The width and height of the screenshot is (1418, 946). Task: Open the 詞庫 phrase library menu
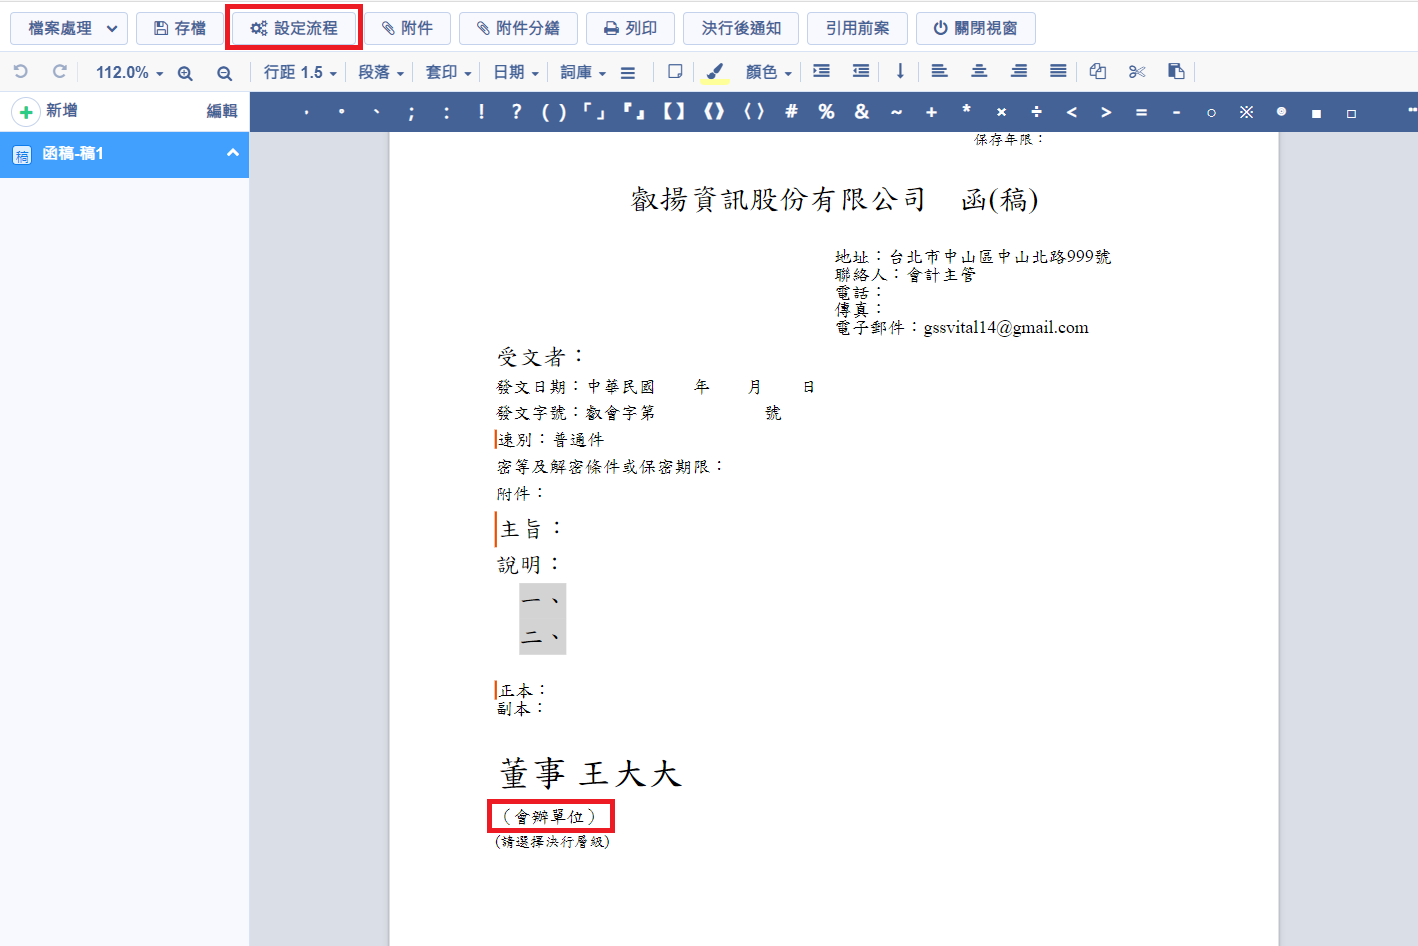coord(583,72)
